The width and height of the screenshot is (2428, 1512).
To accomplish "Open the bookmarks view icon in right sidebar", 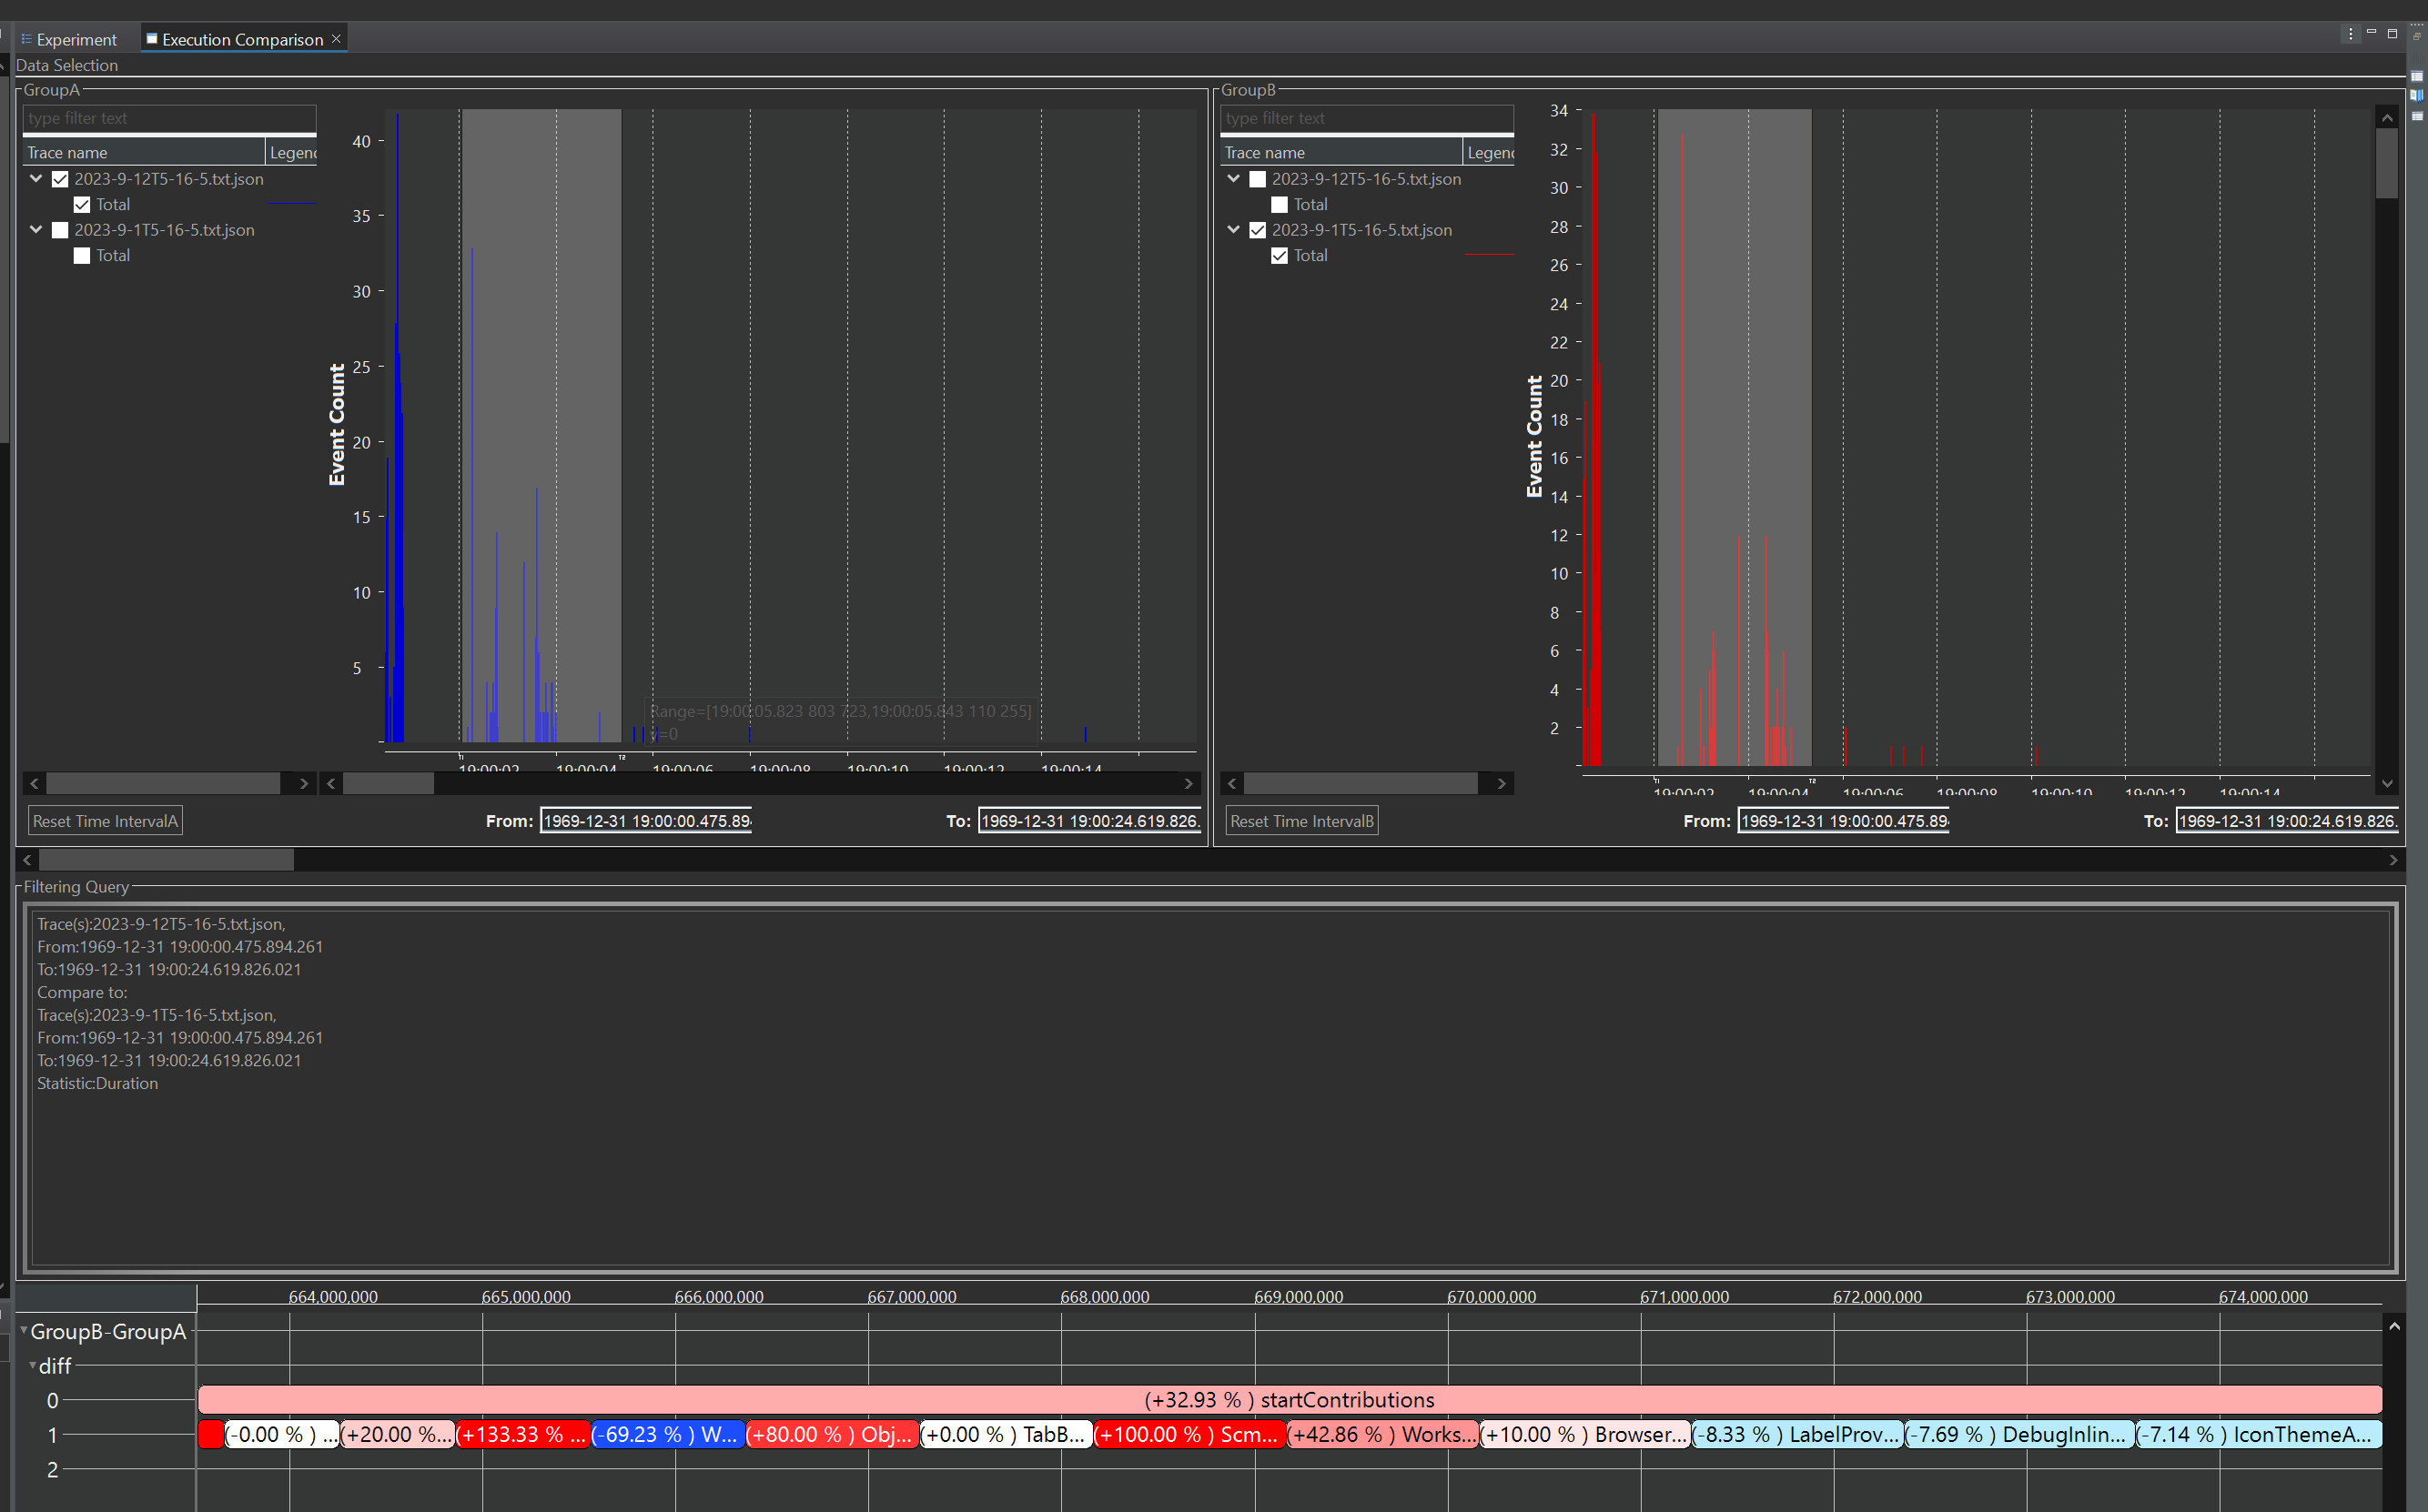I will coord(2417,96).
